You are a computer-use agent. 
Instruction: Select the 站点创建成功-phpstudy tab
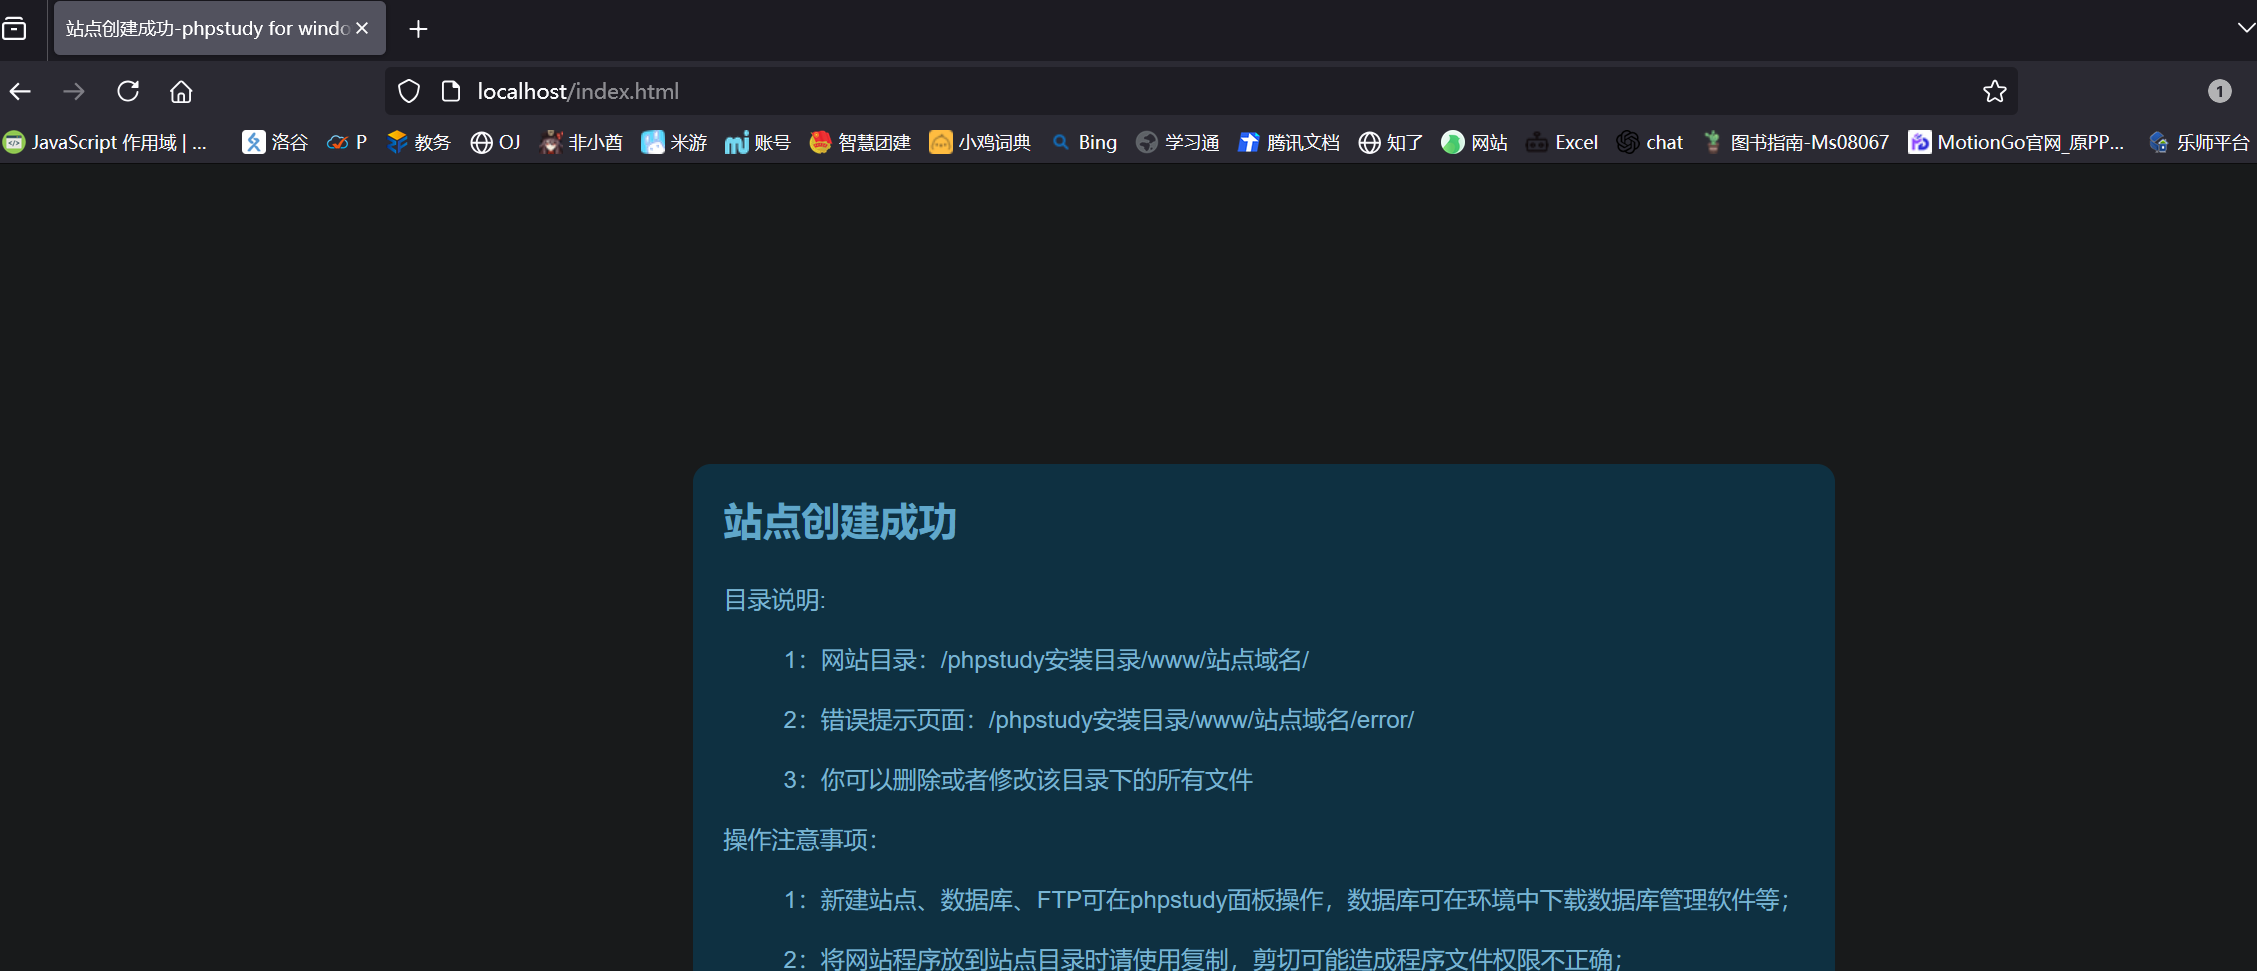tap(219, 29)
